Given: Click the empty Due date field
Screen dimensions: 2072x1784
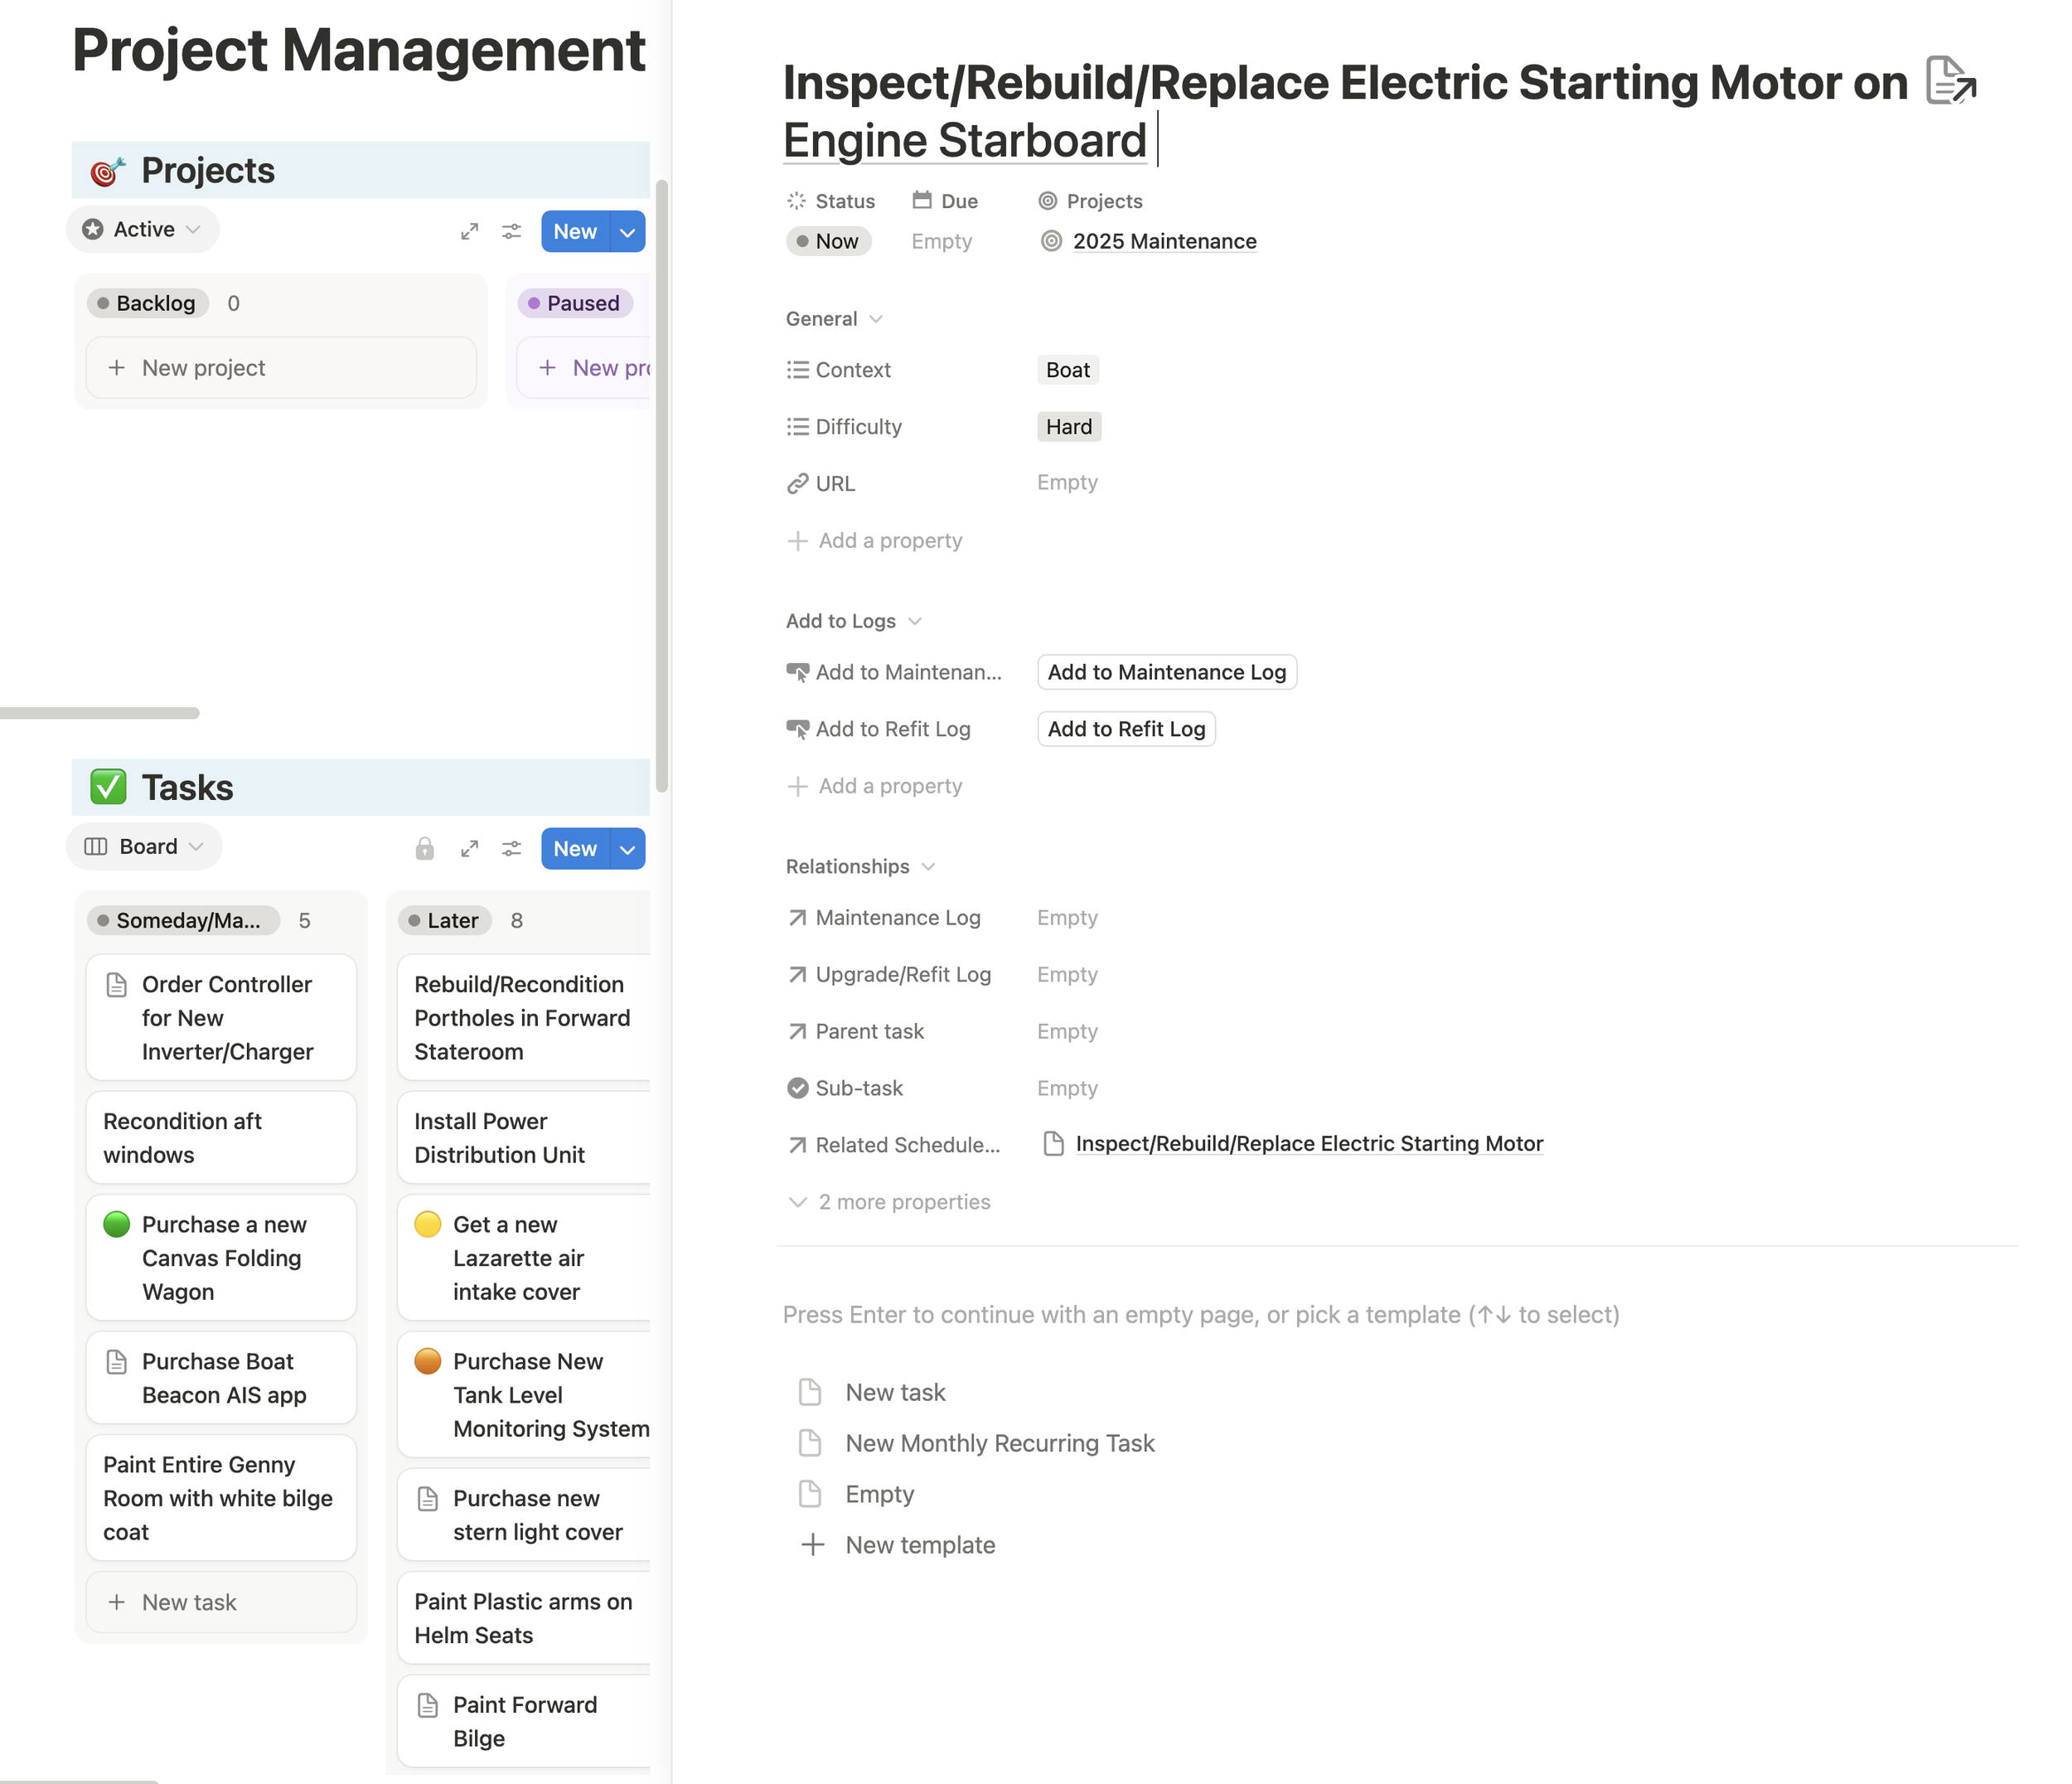Looking at the screenshot, I should coord(941,241).
